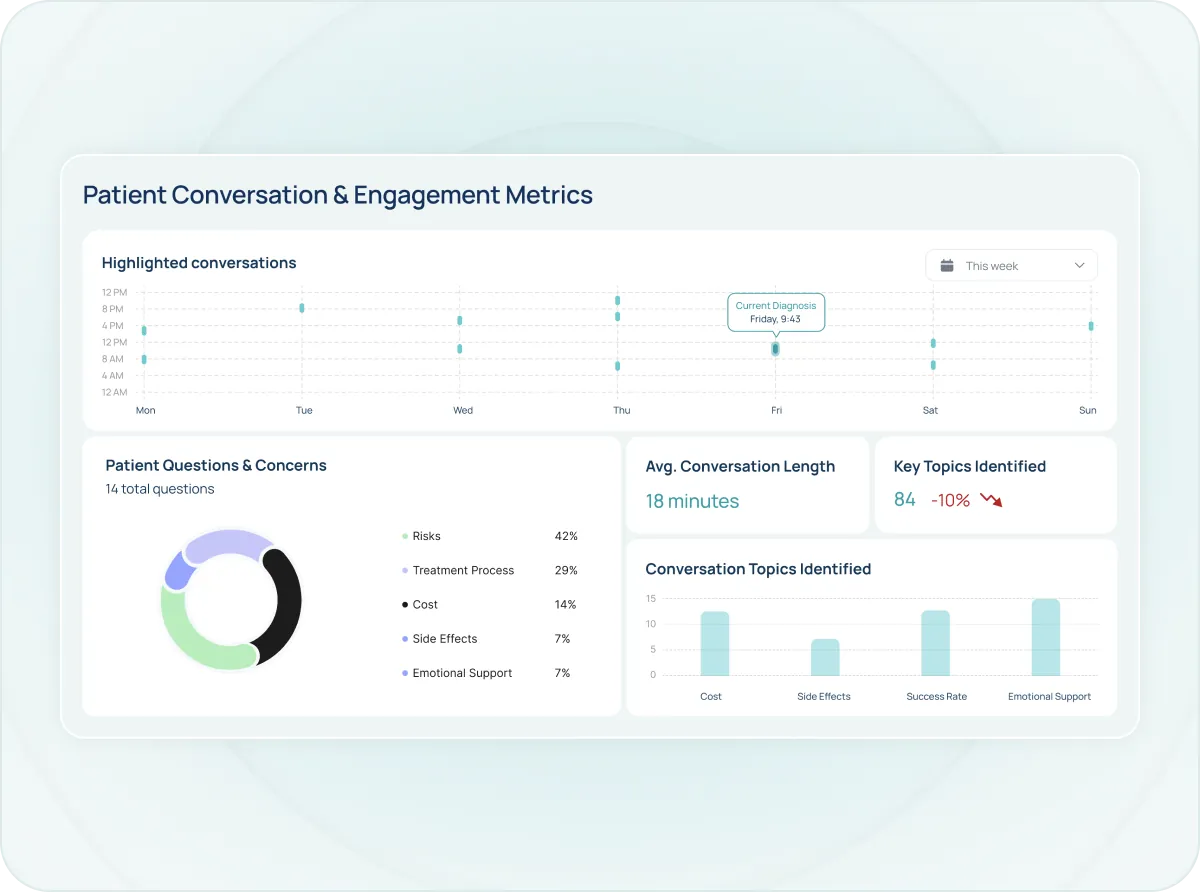Screen dimensions: 1200x892
Task: Select Thursday's middle marker near 6 PM
Action: click(618, 316)
